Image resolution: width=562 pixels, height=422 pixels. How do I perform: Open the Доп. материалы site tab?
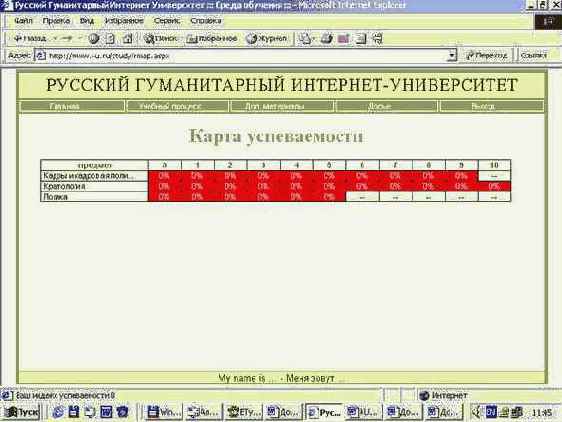(x=282, y=106)
